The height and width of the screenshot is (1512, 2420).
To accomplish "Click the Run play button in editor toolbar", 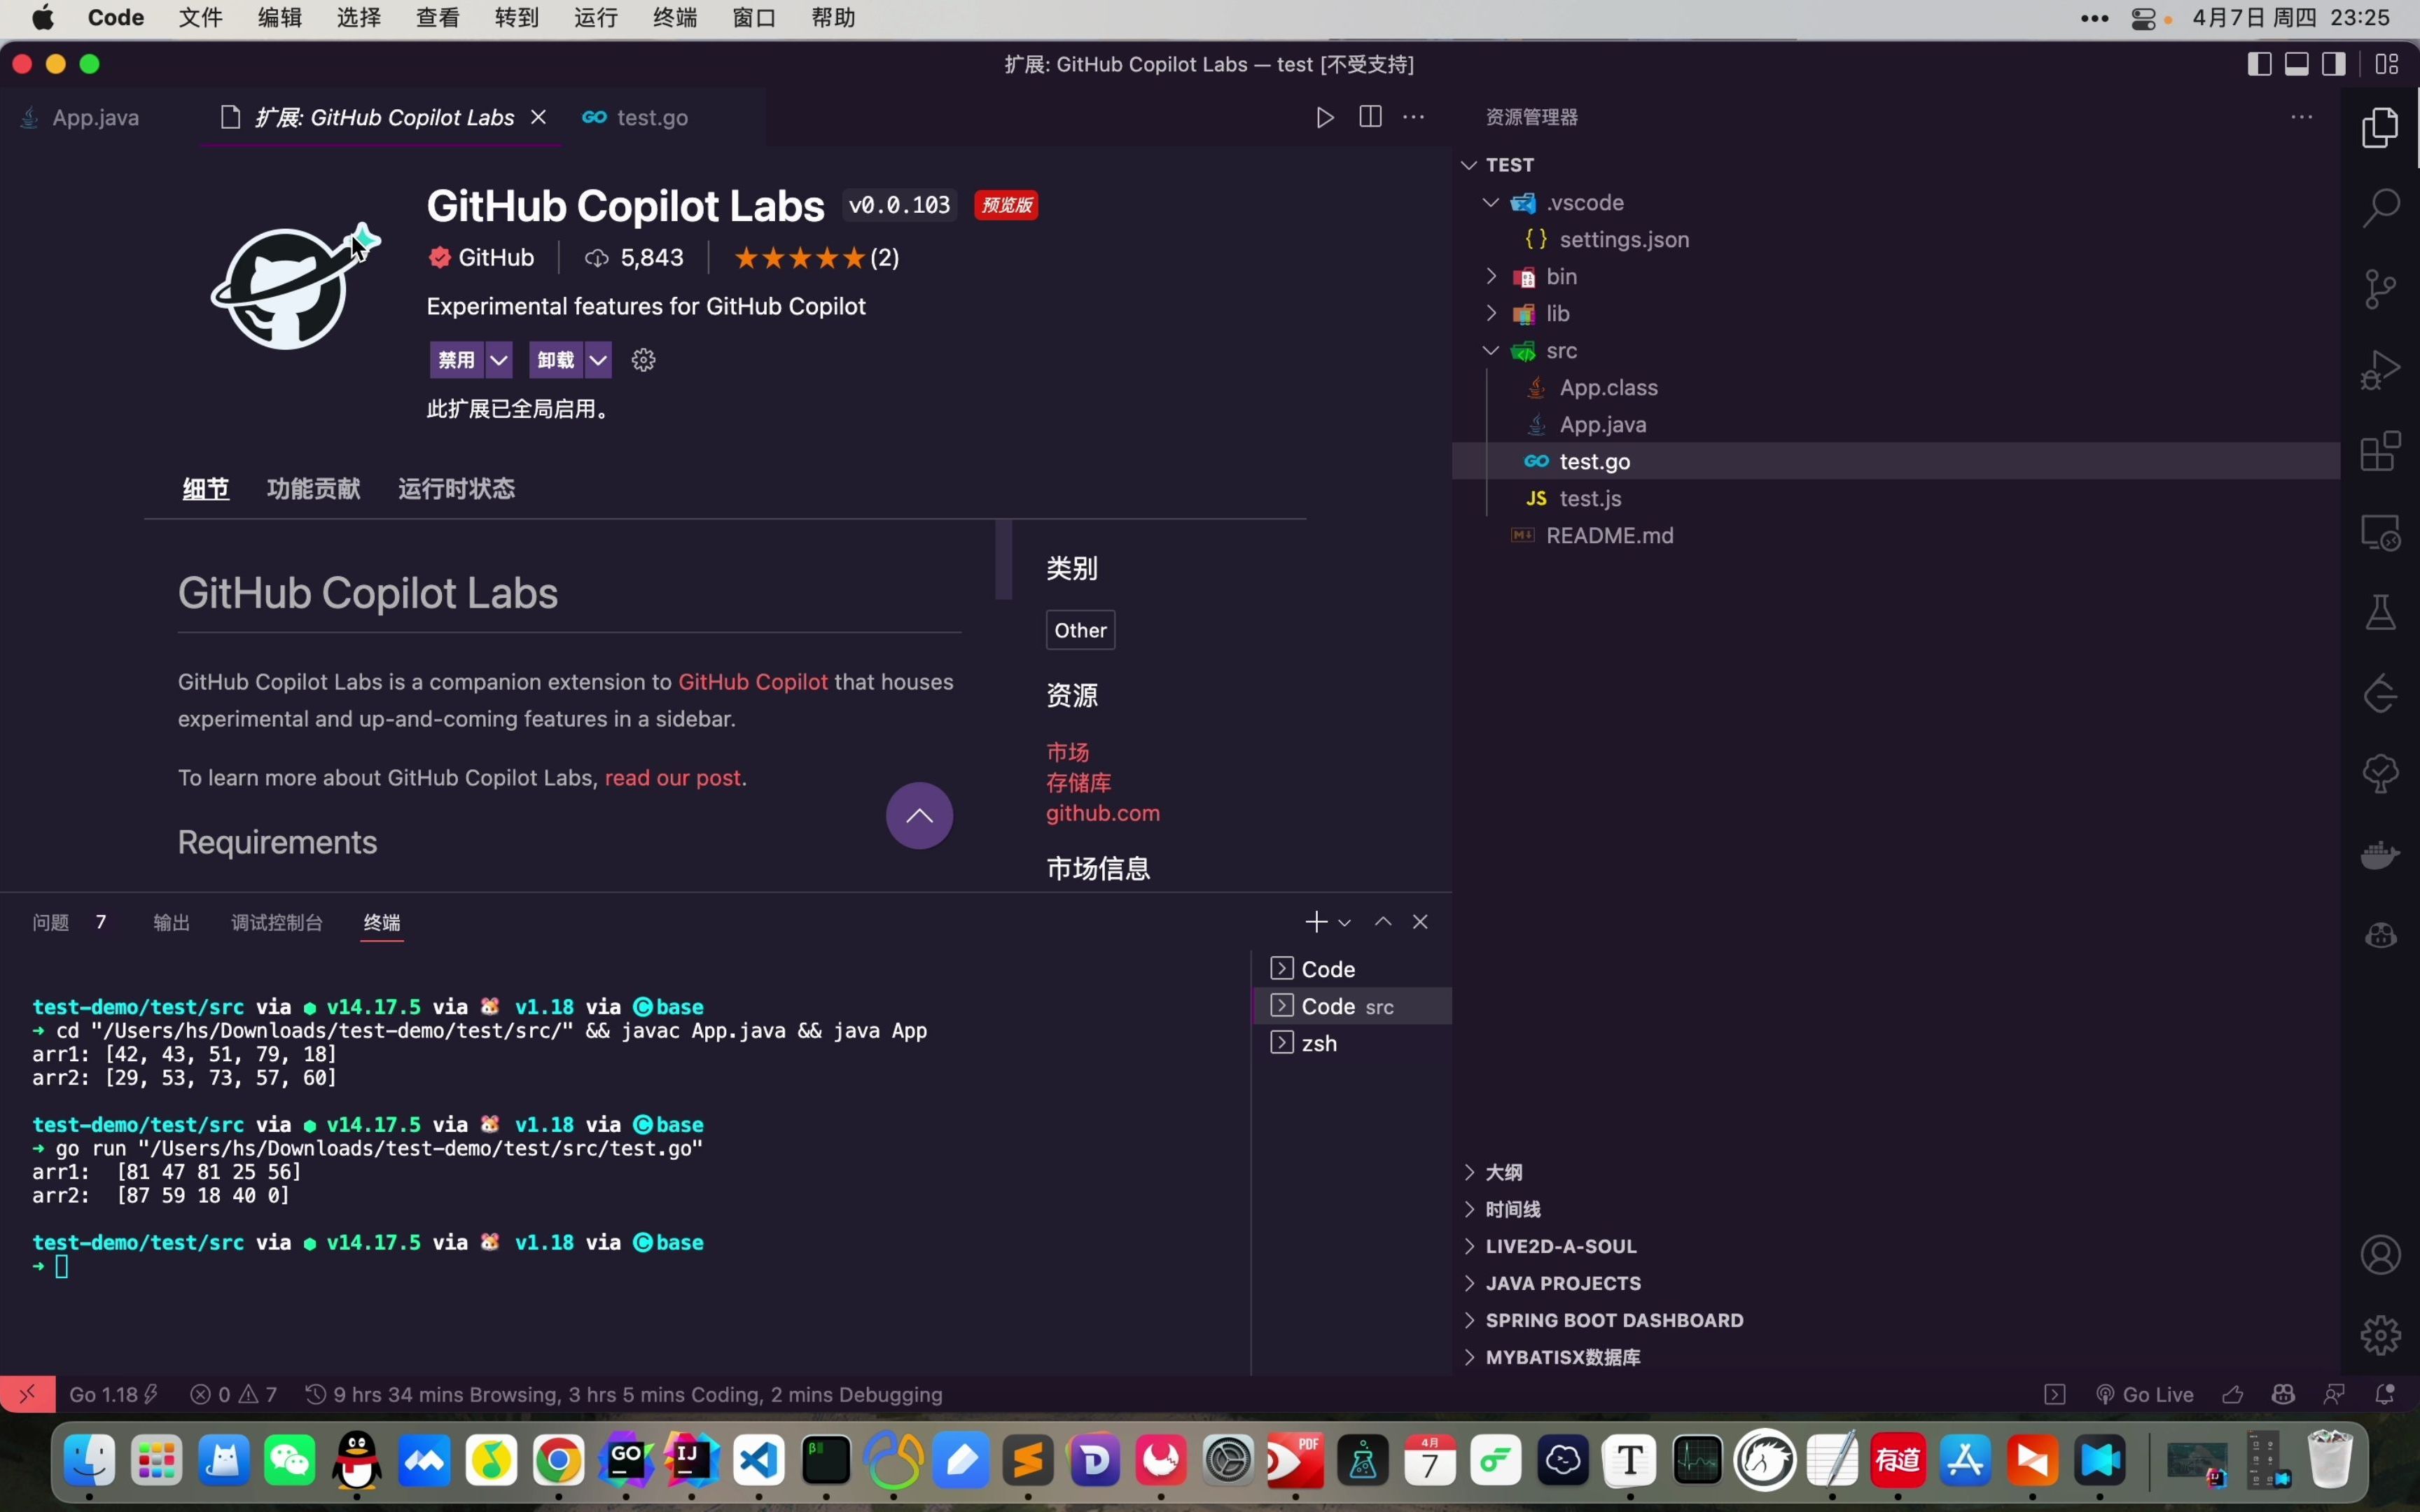I will tap(1325, 118).
